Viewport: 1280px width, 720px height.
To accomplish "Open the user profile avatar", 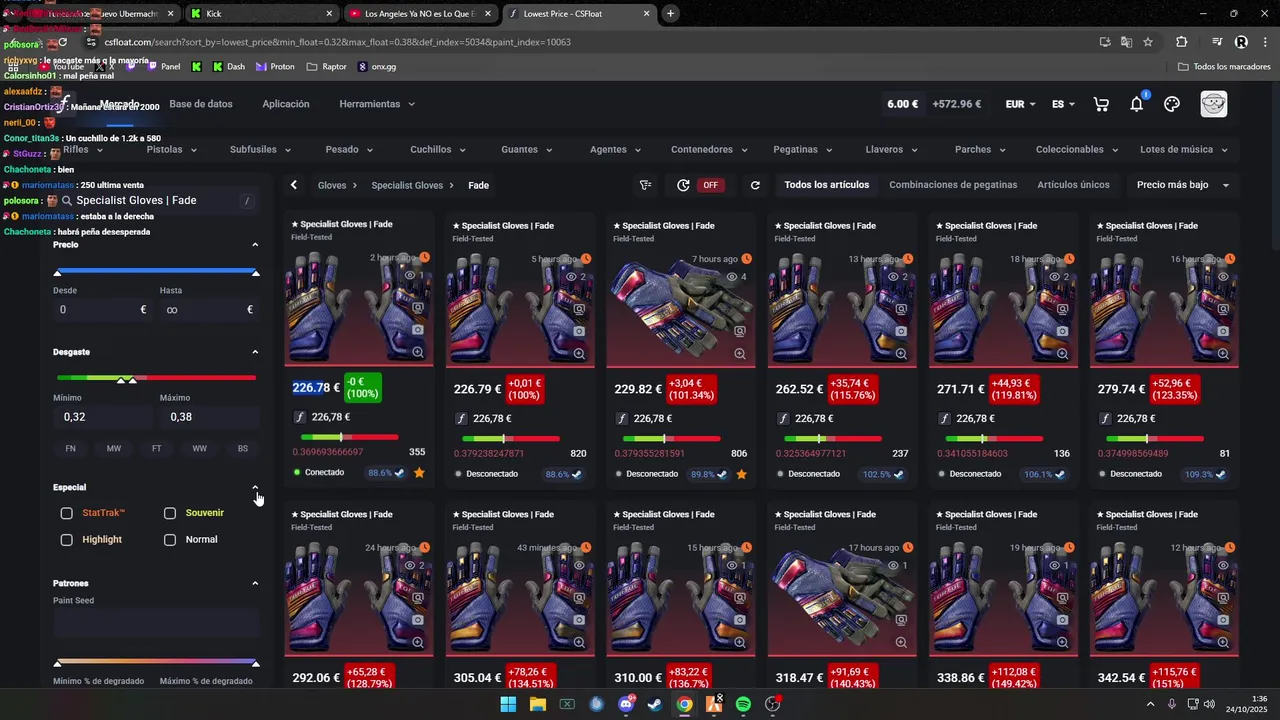I will point(1213,104).
